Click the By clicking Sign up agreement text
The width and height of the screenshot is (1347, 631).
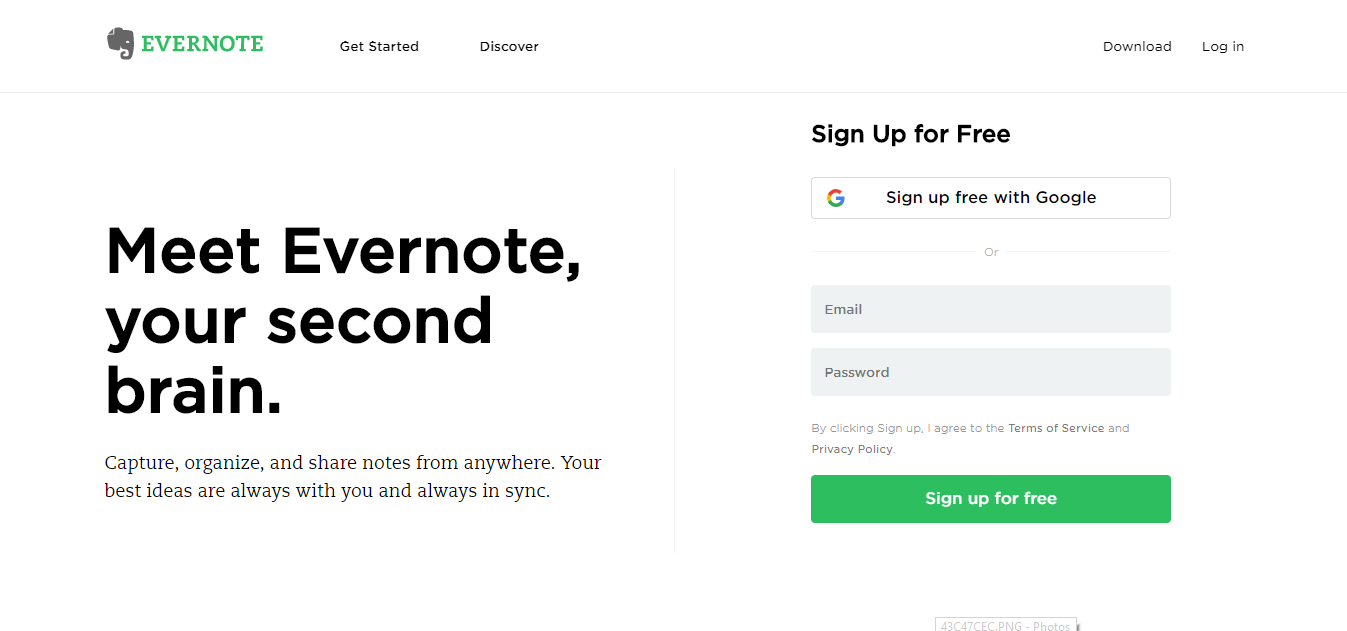tap(970, 438)
